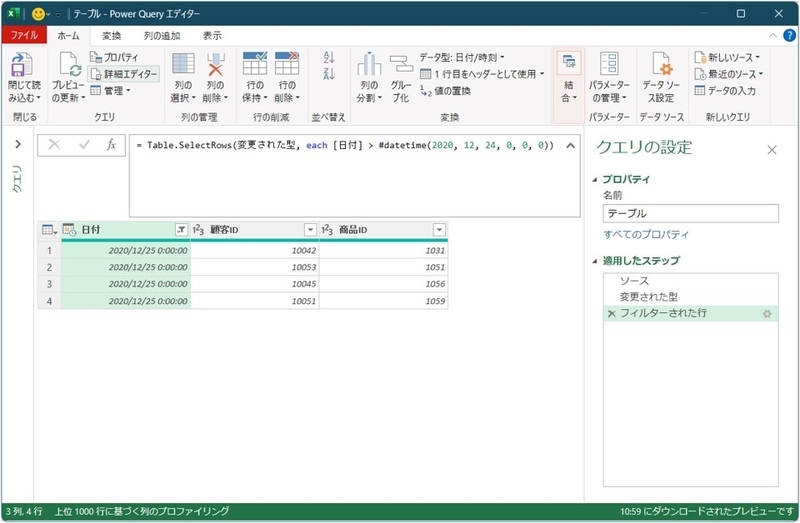Select cell with 顧客ID 10042

[x=255, y=251]
